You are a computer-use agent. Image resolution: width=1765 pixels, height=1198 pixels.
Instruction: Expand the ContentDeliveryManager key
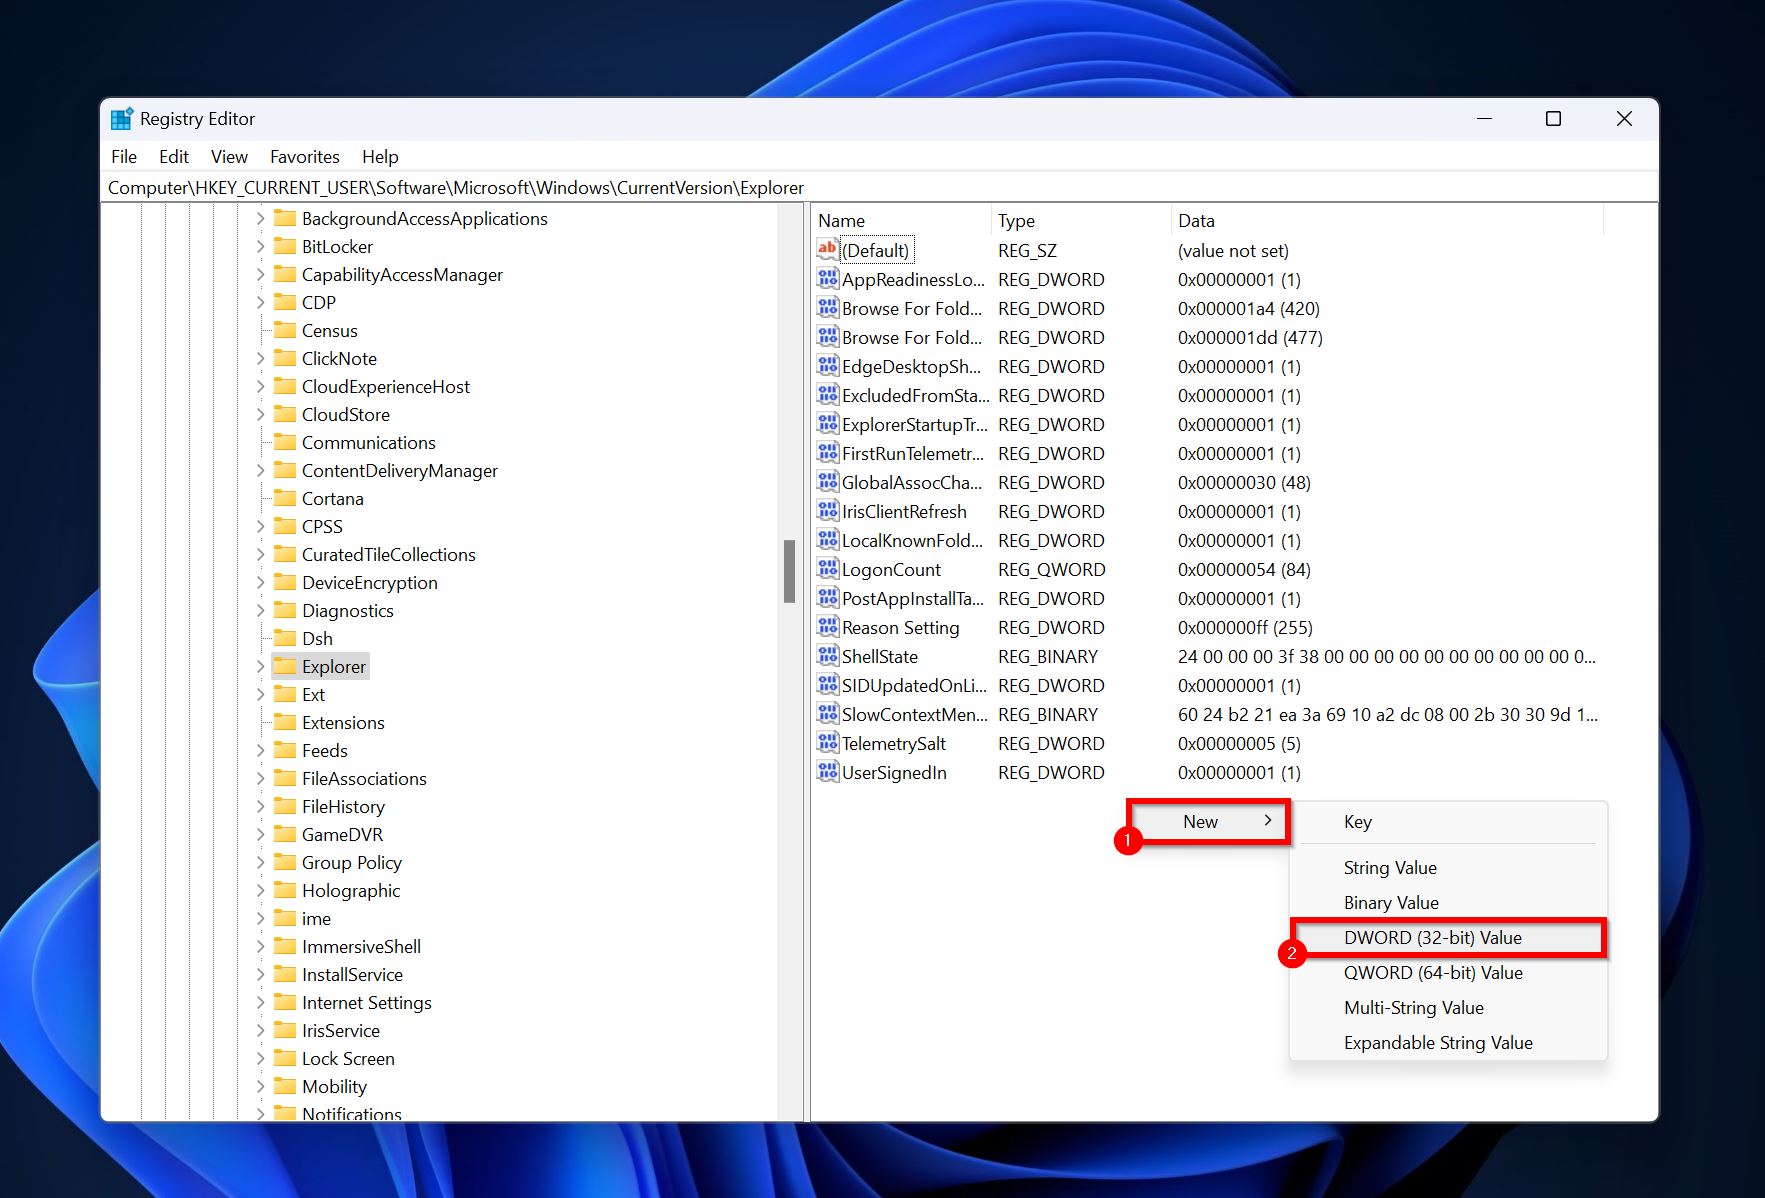(260, 470)
